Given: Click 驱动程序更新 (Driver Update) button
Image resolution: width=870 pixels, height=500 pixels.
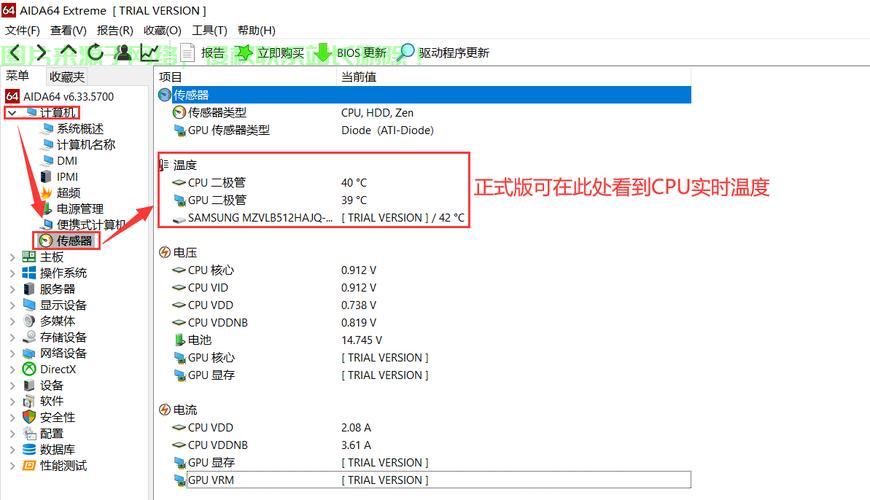Looking at the screenshot, I should point(445,53).
